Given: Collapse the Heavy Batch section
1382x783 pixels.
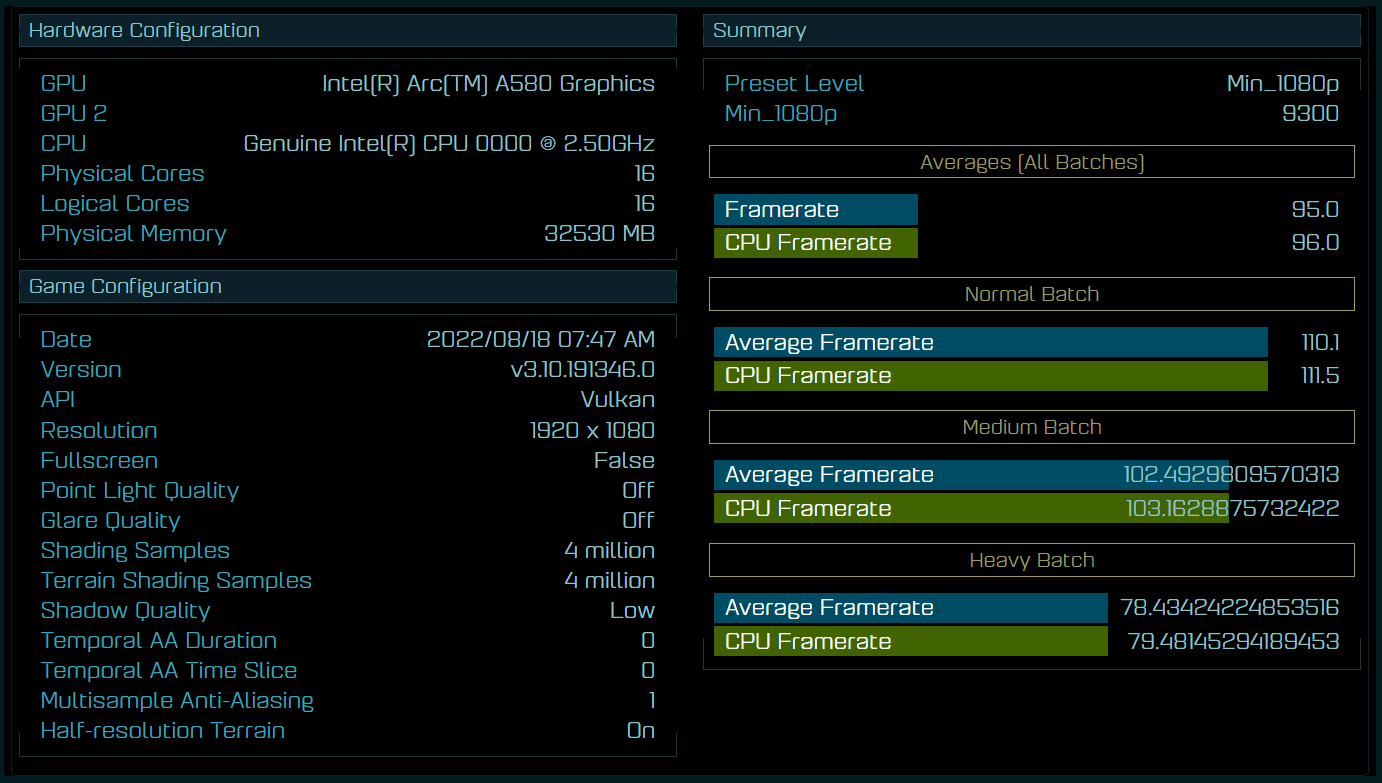Looking at the screenshot, I should click(x=1031, y=560).
